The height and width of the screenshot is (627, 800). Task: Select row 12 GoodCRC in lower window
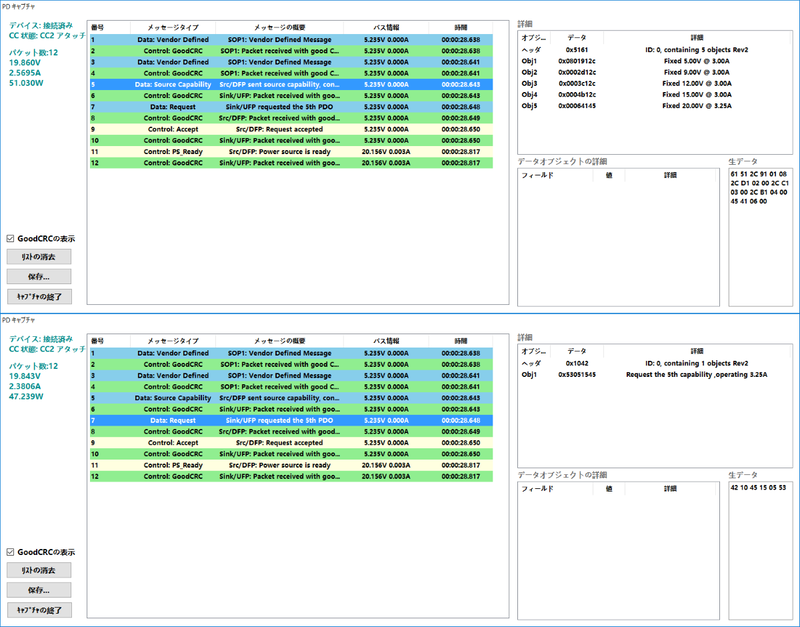(291, 476)
